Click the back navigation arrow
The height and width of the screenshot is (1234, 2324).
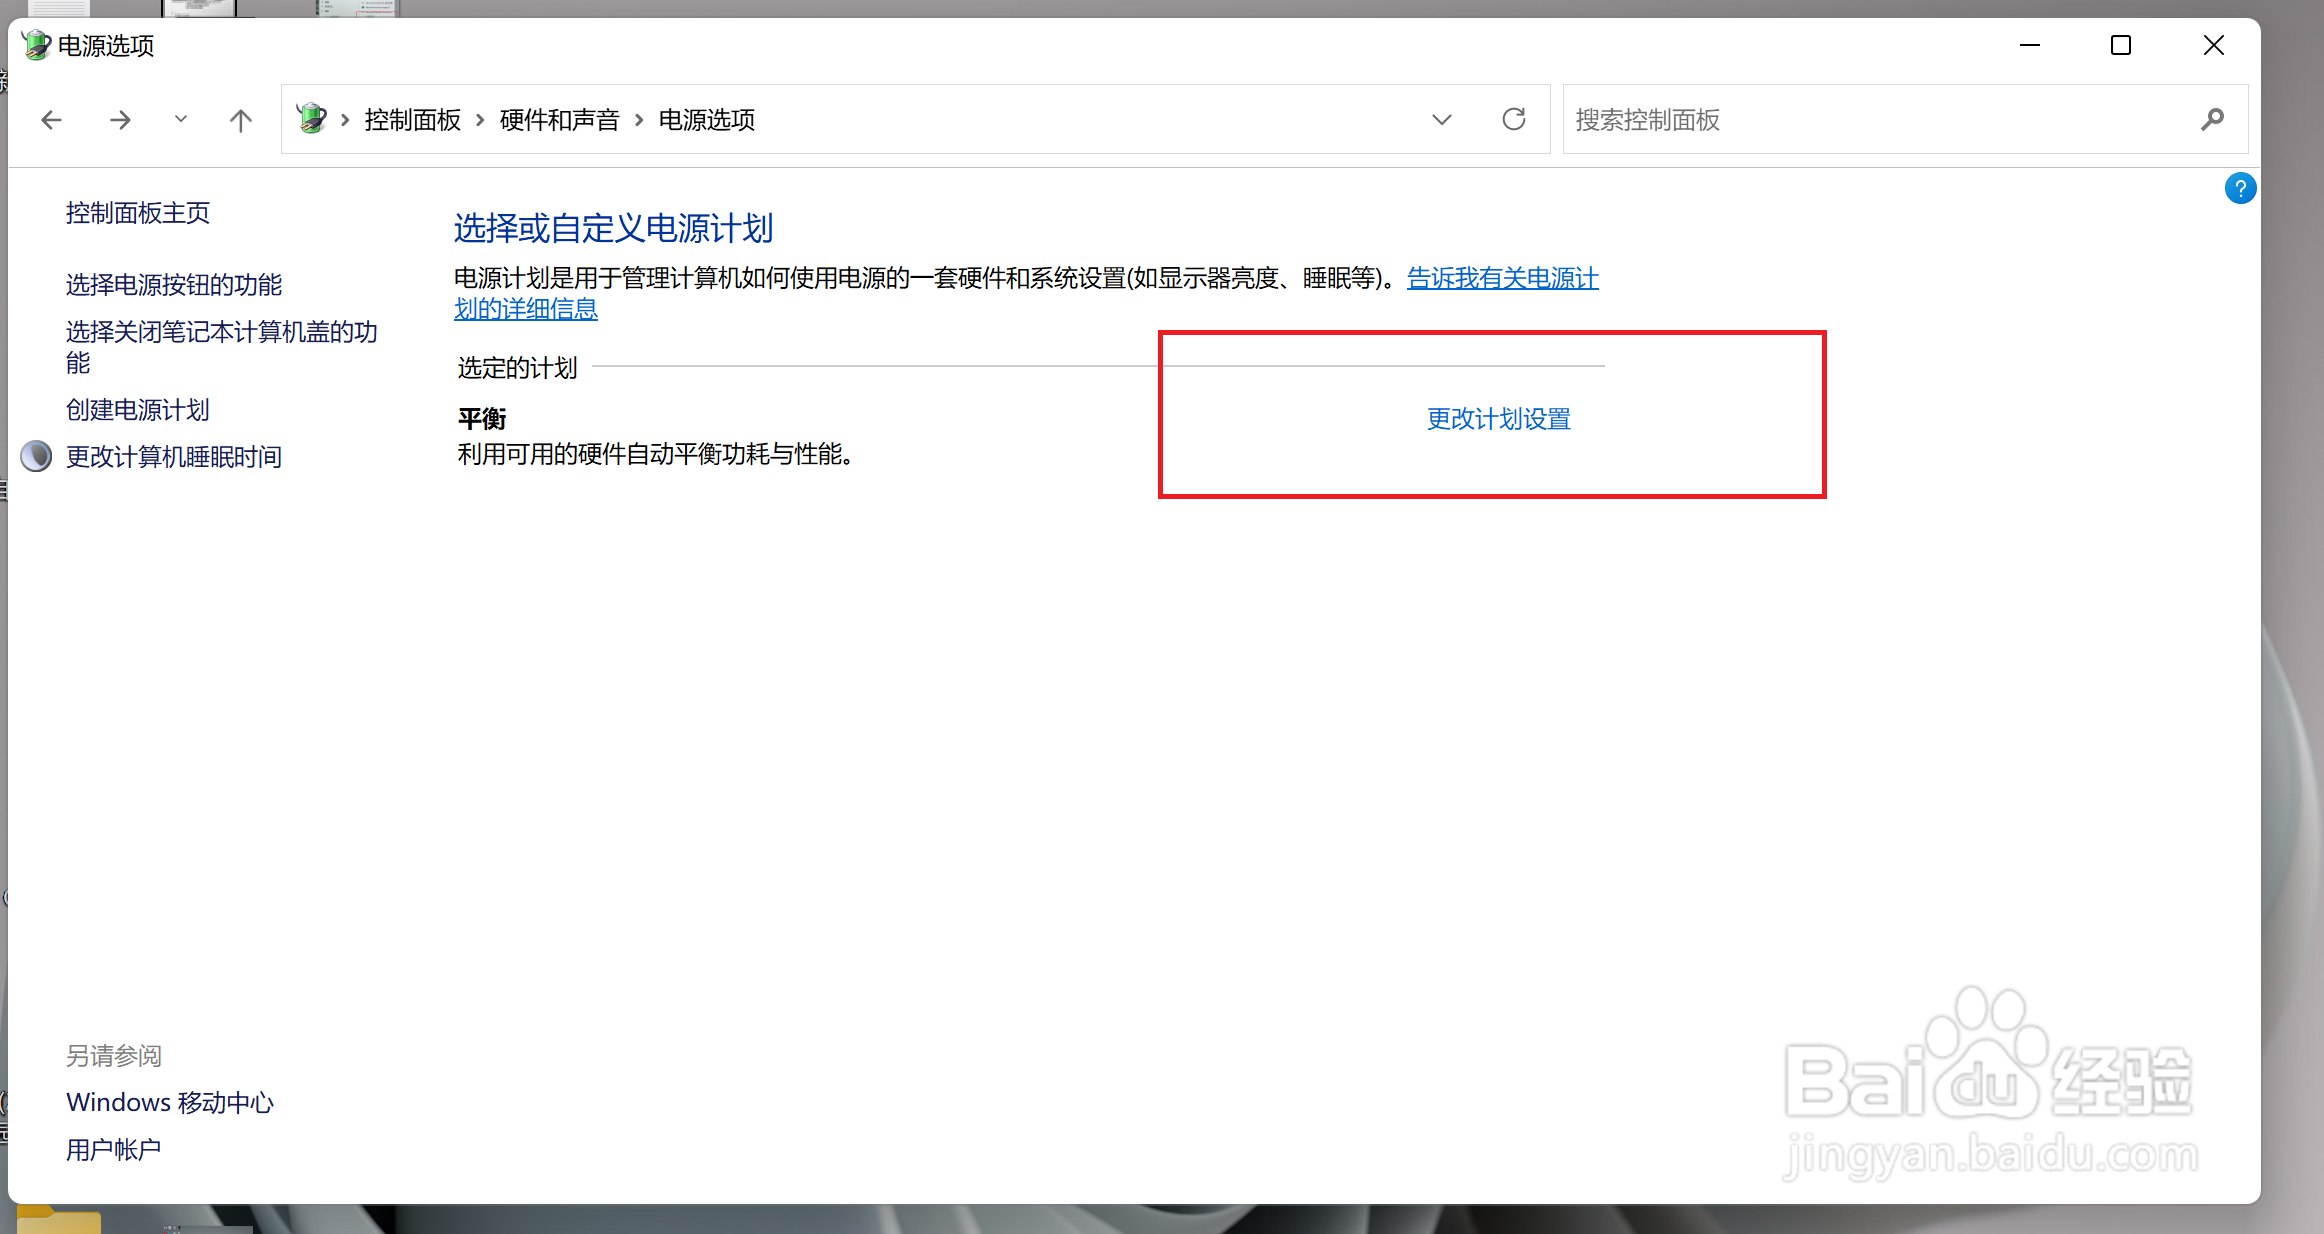point(50,119)
